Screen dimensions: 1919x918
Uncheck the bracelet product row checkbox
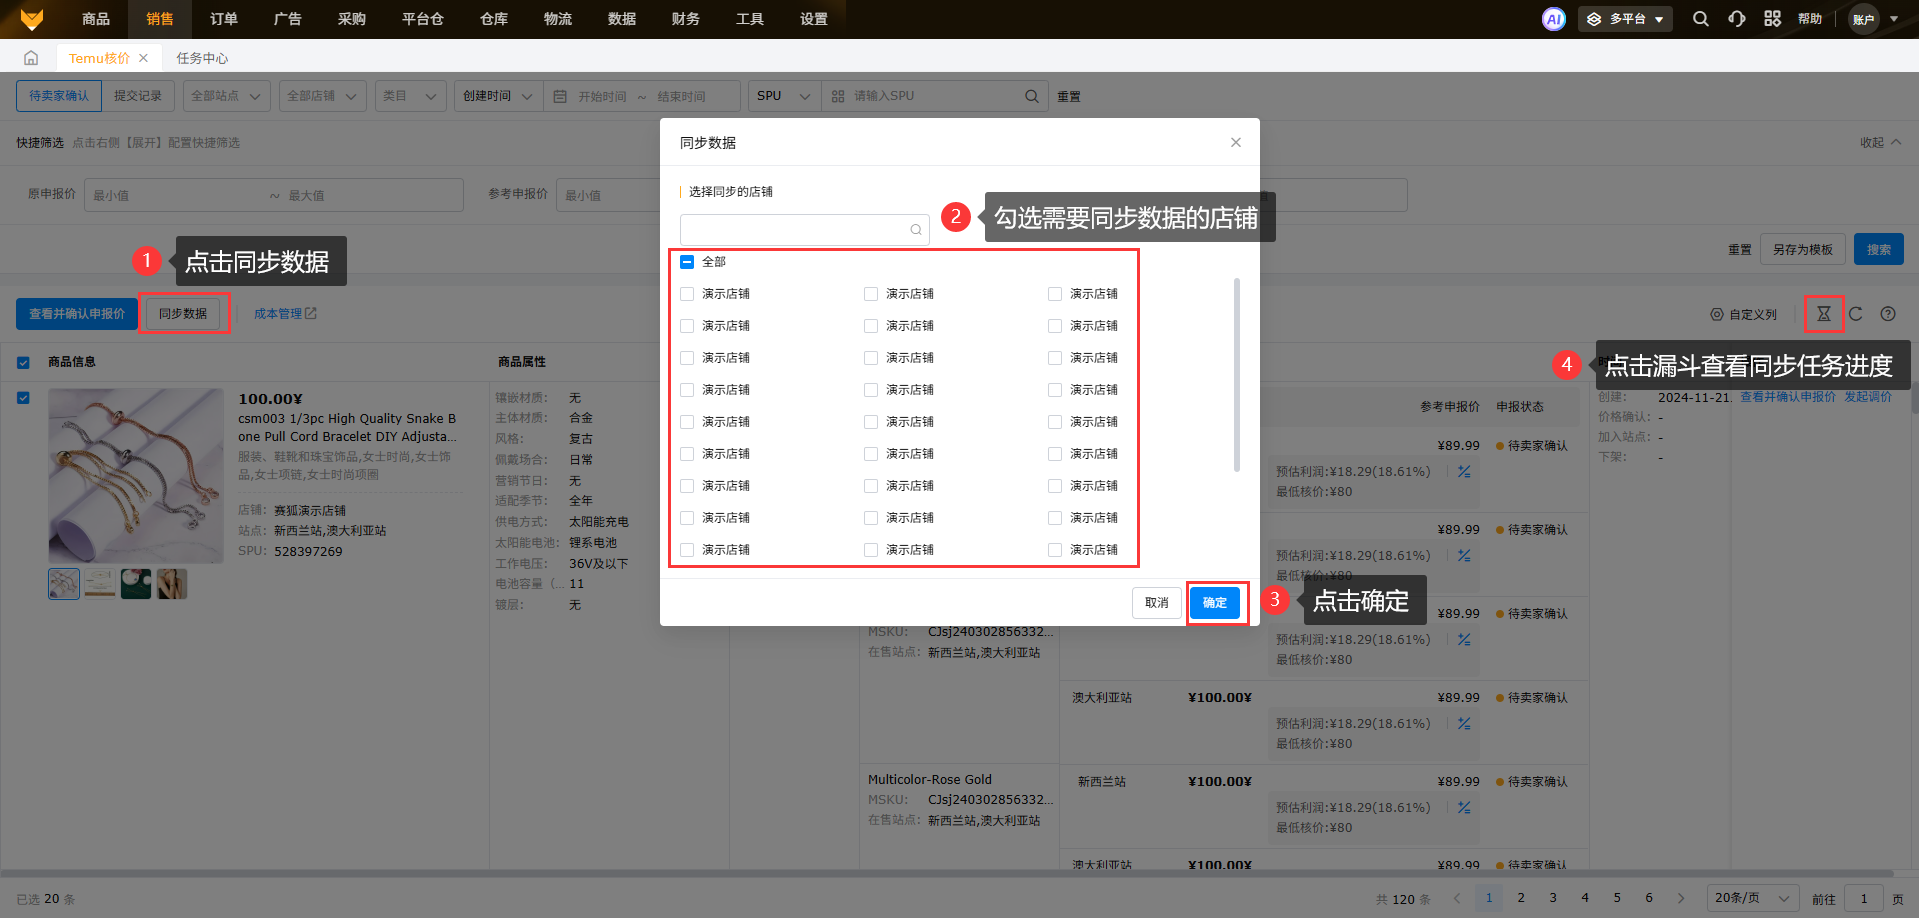point(23,398)
